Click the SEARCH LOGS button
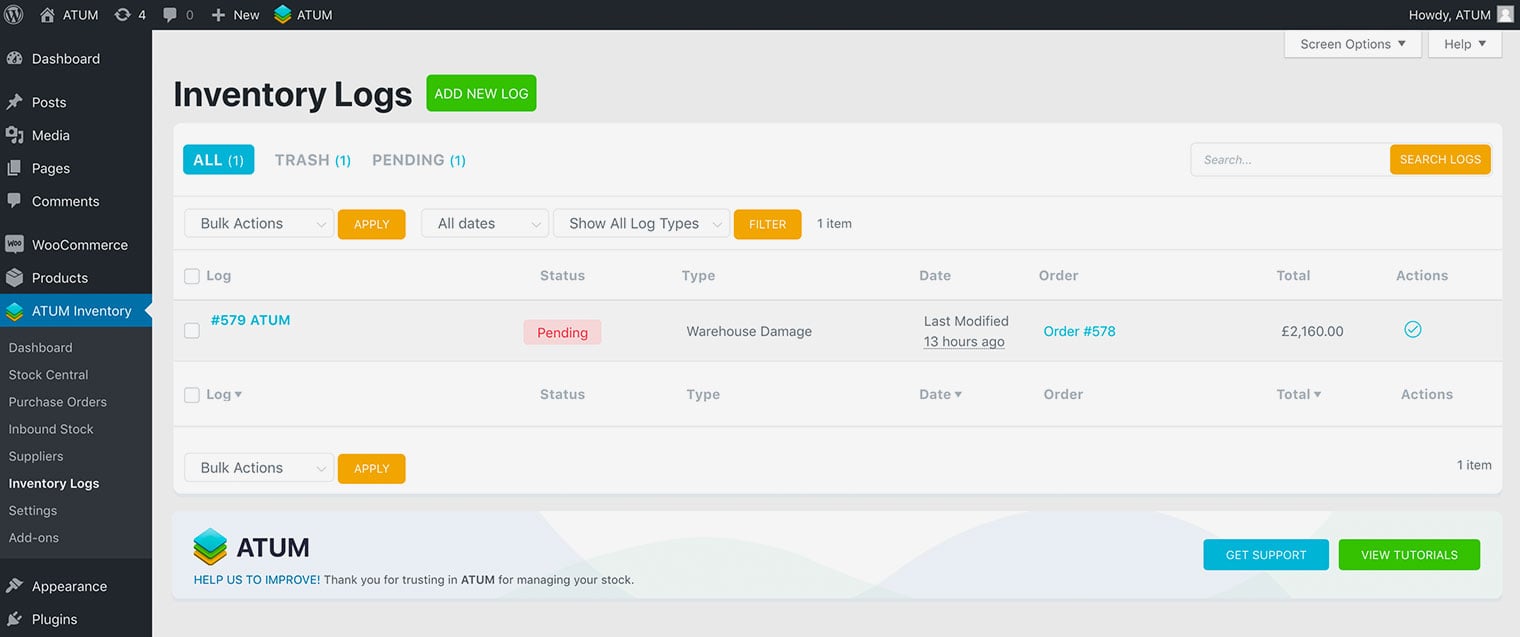The height and width of the screenshot is (637, 1520). (x=1440, y=160)
